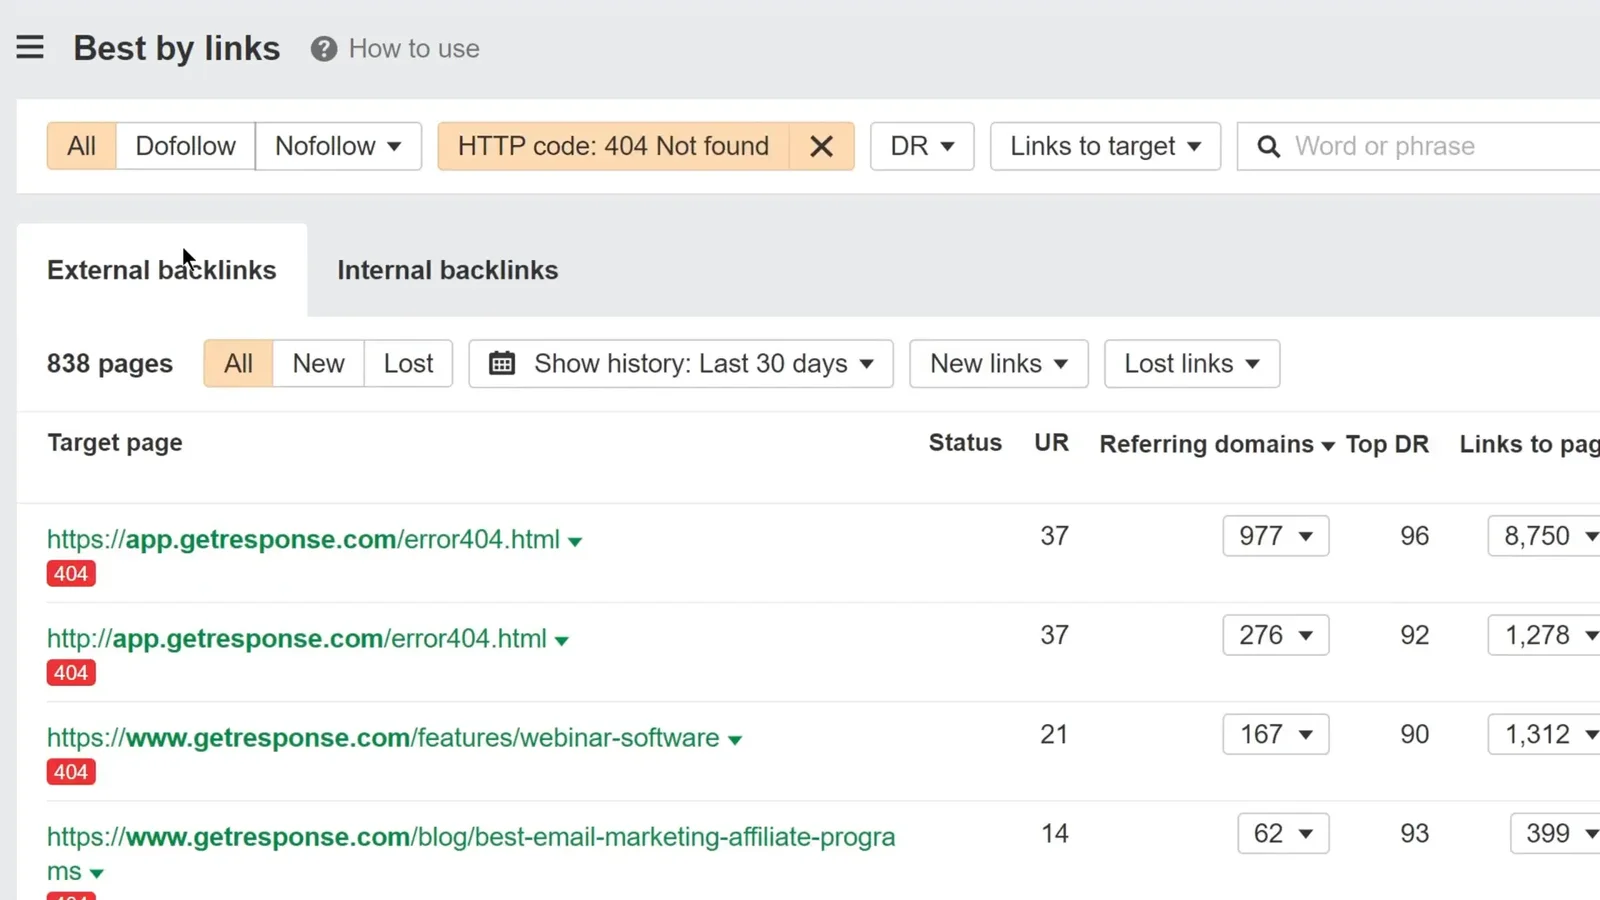Image resolution: width=1600 pixels, height=900 pixels.
Task: Click the search magnifier icon
Action: coord(1268,147)
